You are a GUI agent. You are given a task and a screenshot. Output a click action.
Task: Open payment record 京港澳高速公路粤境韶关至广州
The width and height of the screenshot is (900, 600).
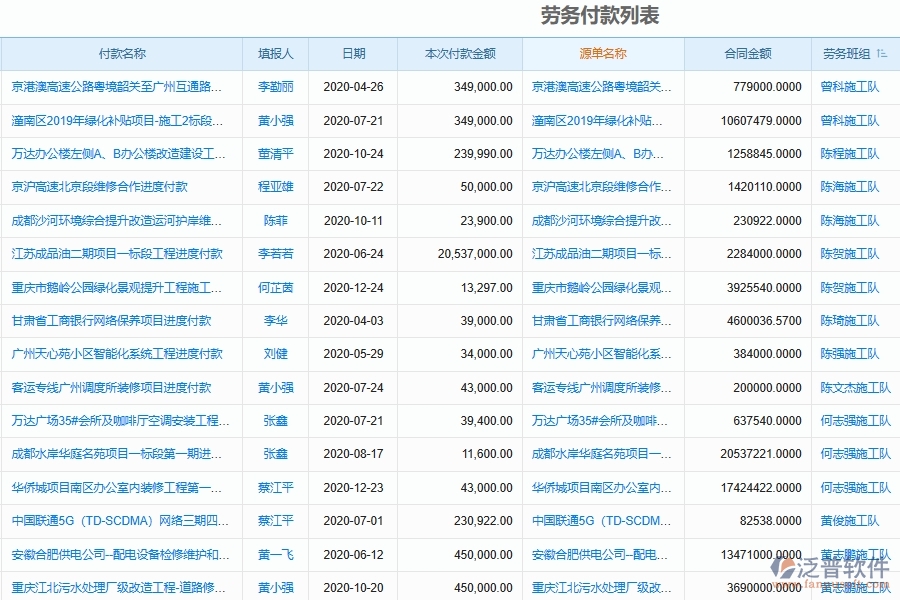point(115,87)
